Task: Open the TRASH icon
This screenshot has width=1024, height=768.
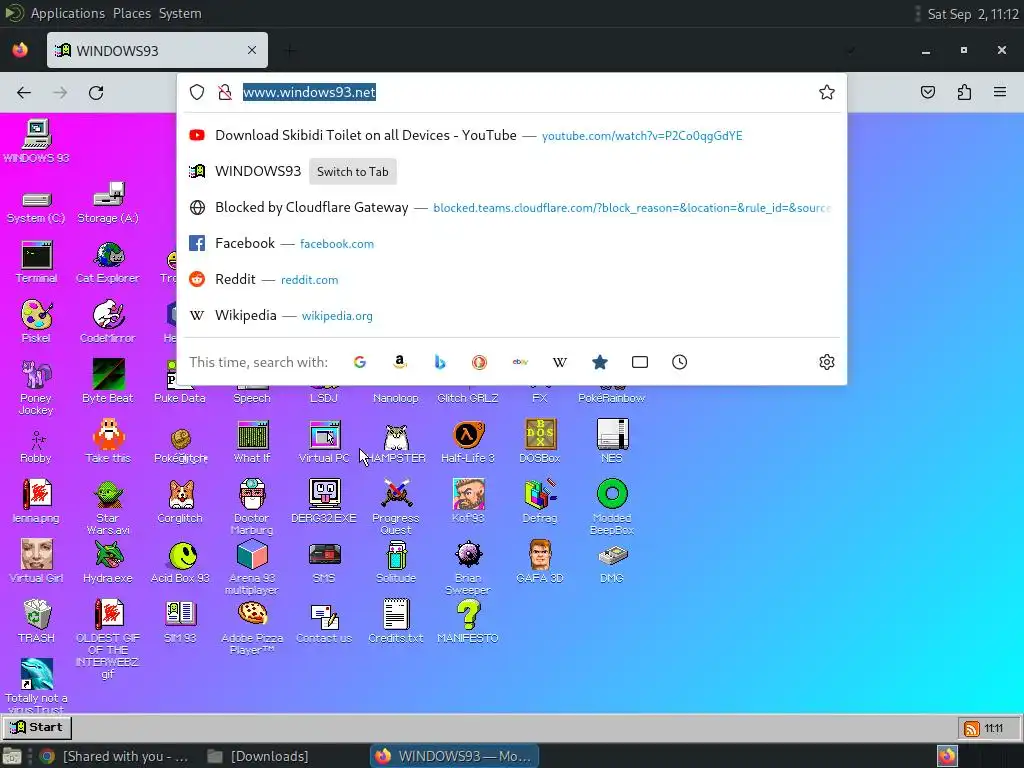Action: coord(37,622)
